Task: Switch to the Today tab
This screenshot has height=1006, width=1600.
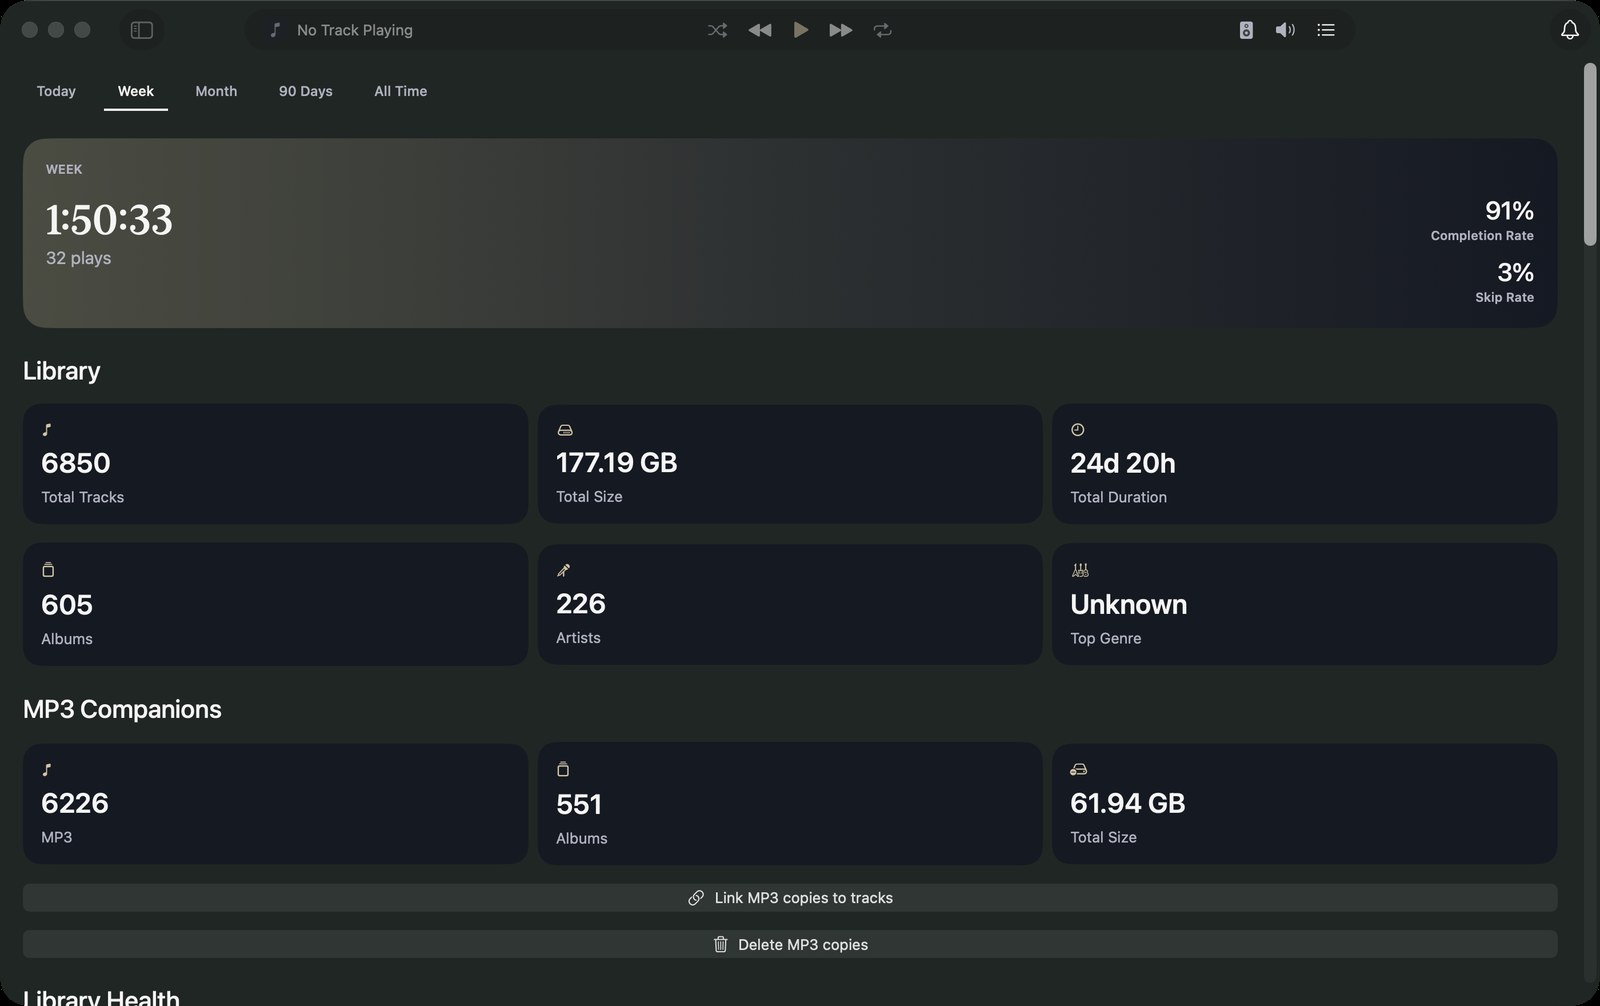Action: tap(56, 91)
